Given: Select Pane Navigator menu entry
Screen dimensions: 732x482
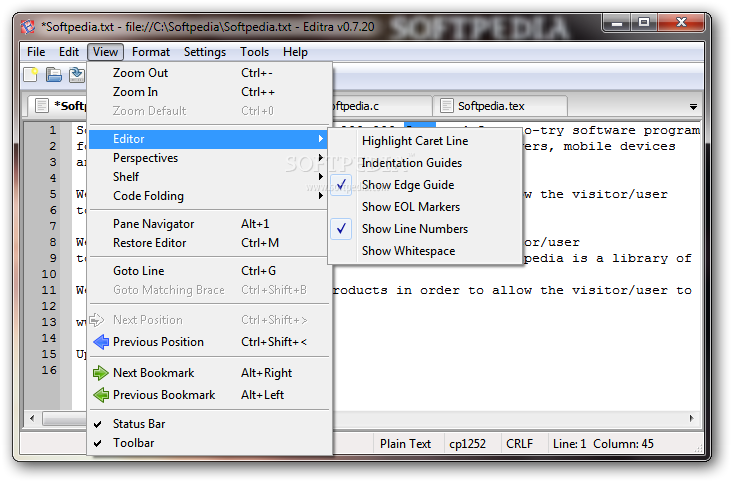Looking at the screenshot, I should coord(209,224).
